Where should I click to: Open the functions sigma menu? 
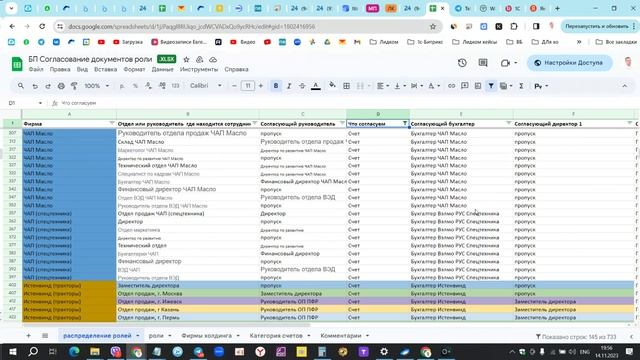tap(521, 86)
